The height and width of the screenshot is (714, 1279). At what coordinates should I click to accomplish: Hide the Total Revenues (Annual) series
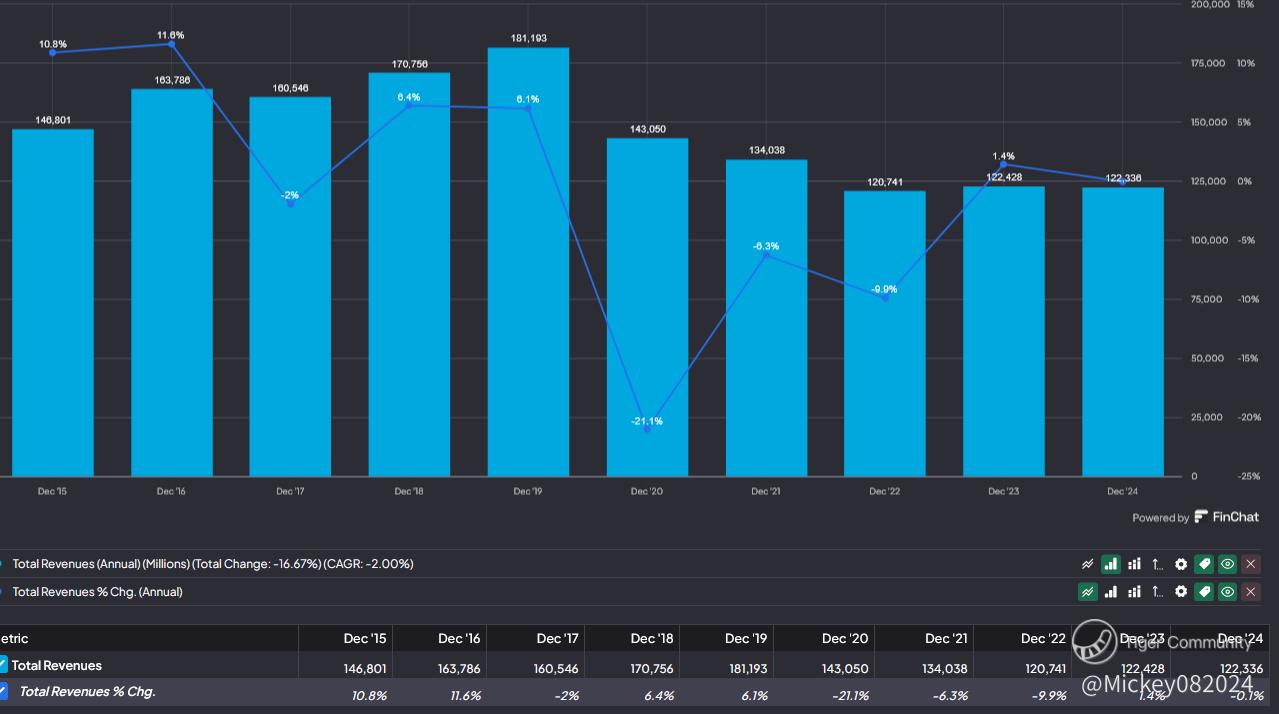tap(1227, 564)
